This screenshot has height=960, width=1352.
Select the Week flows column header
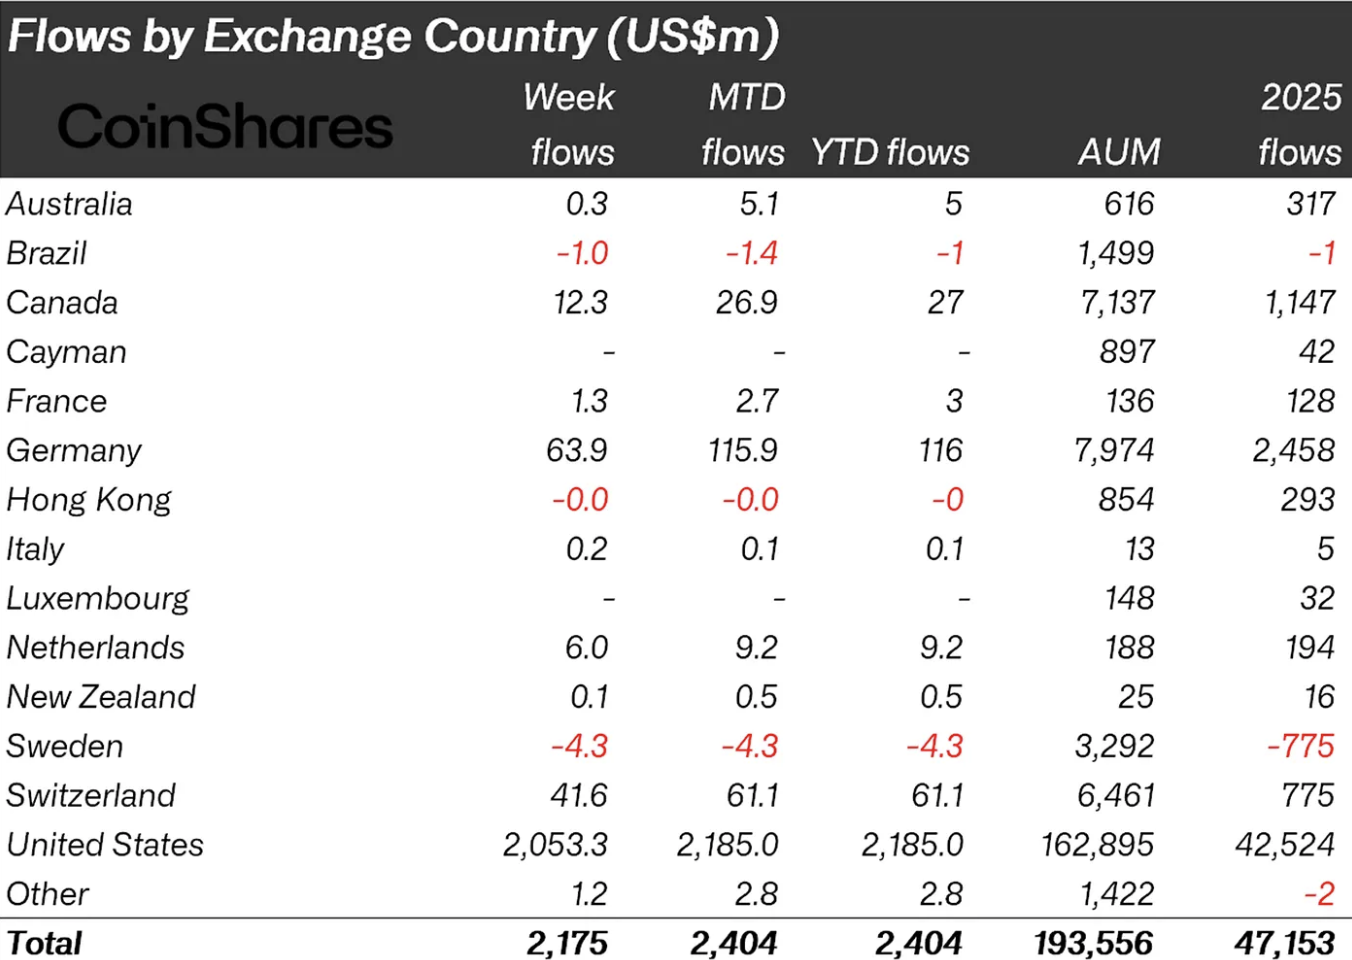[570, 125]
